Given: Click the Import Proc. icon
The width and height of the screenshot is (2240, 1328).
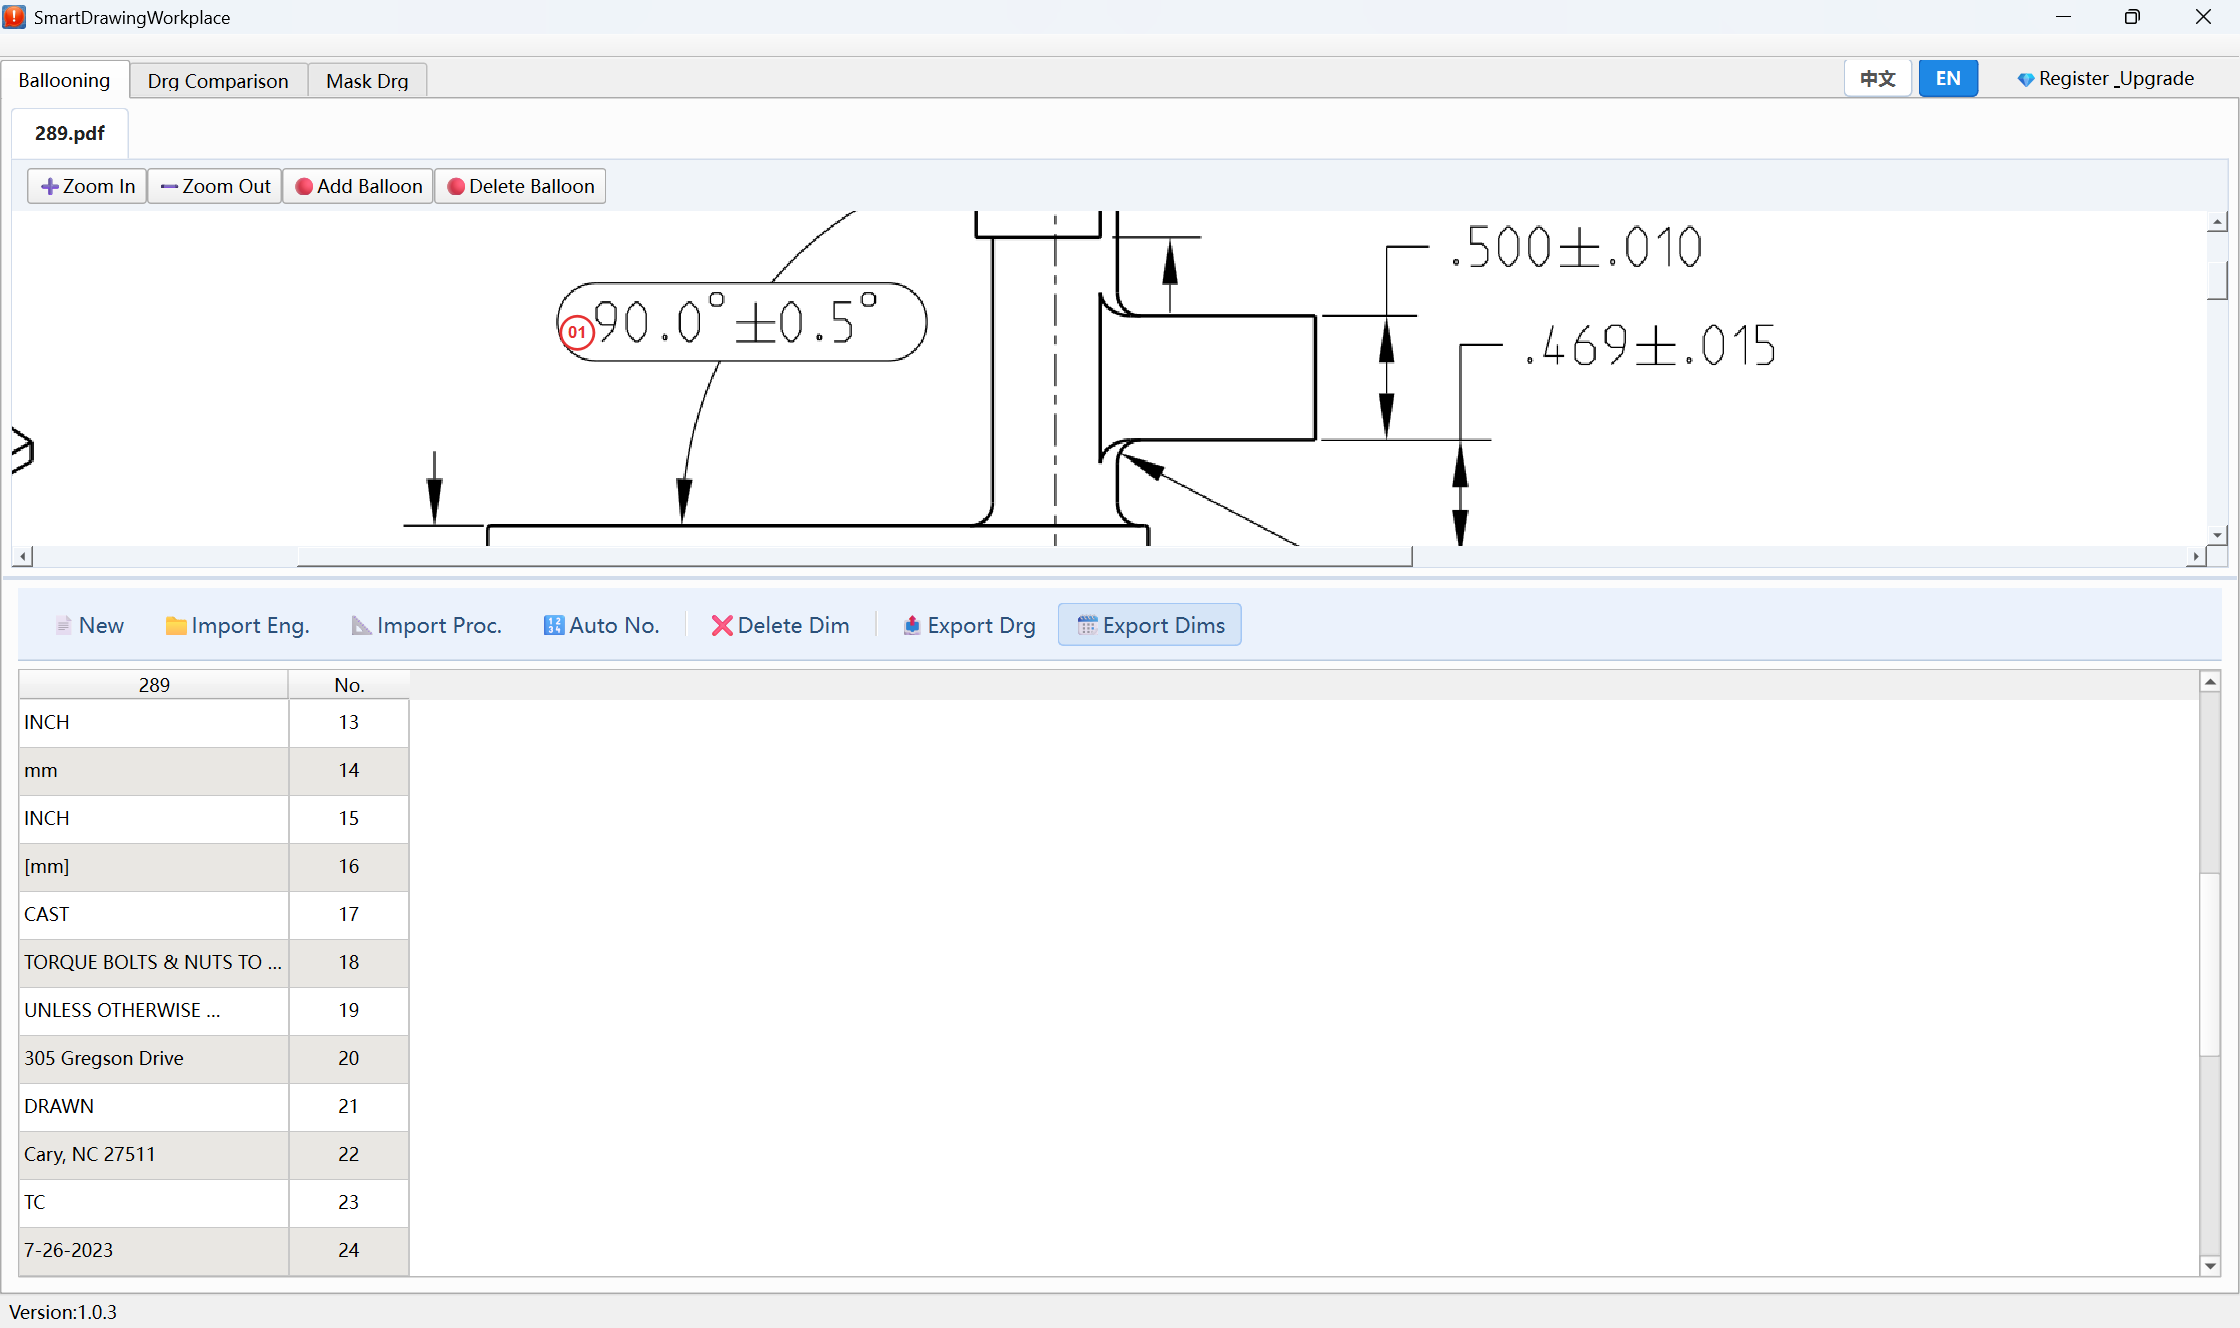Looking at the screenshot, I should (361, 626).
